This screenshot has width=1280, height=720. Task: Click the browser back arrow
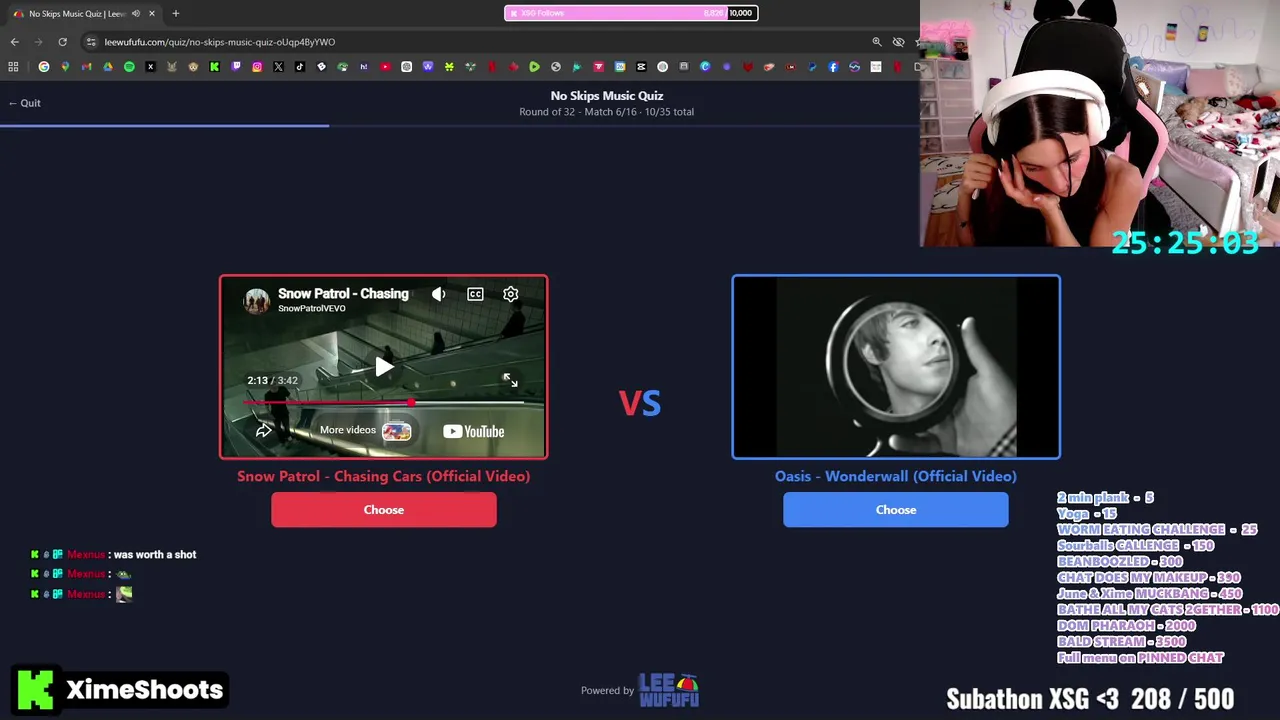[14, 42]
